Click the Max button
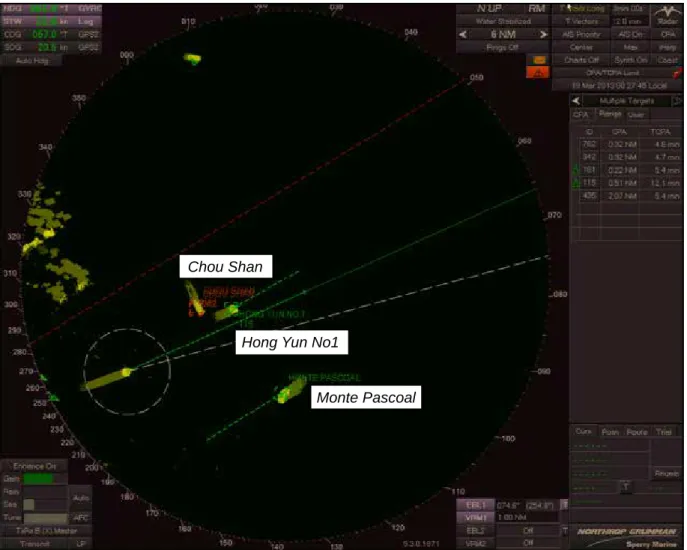687x550 pixels. [x=630, y=47]
